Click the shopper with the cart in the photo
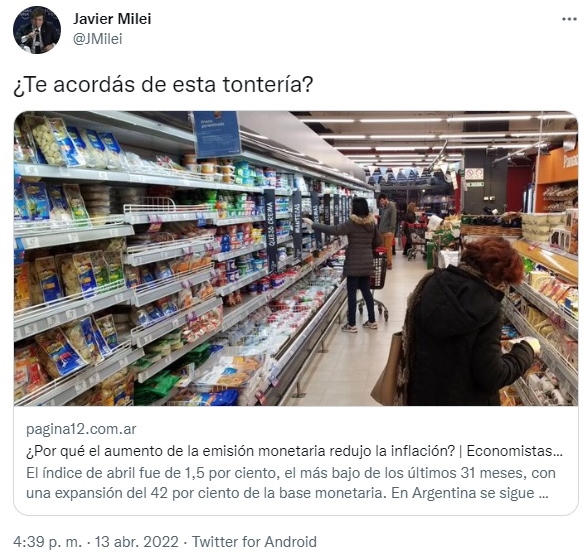Screen dimensions: 585x554 360,263
